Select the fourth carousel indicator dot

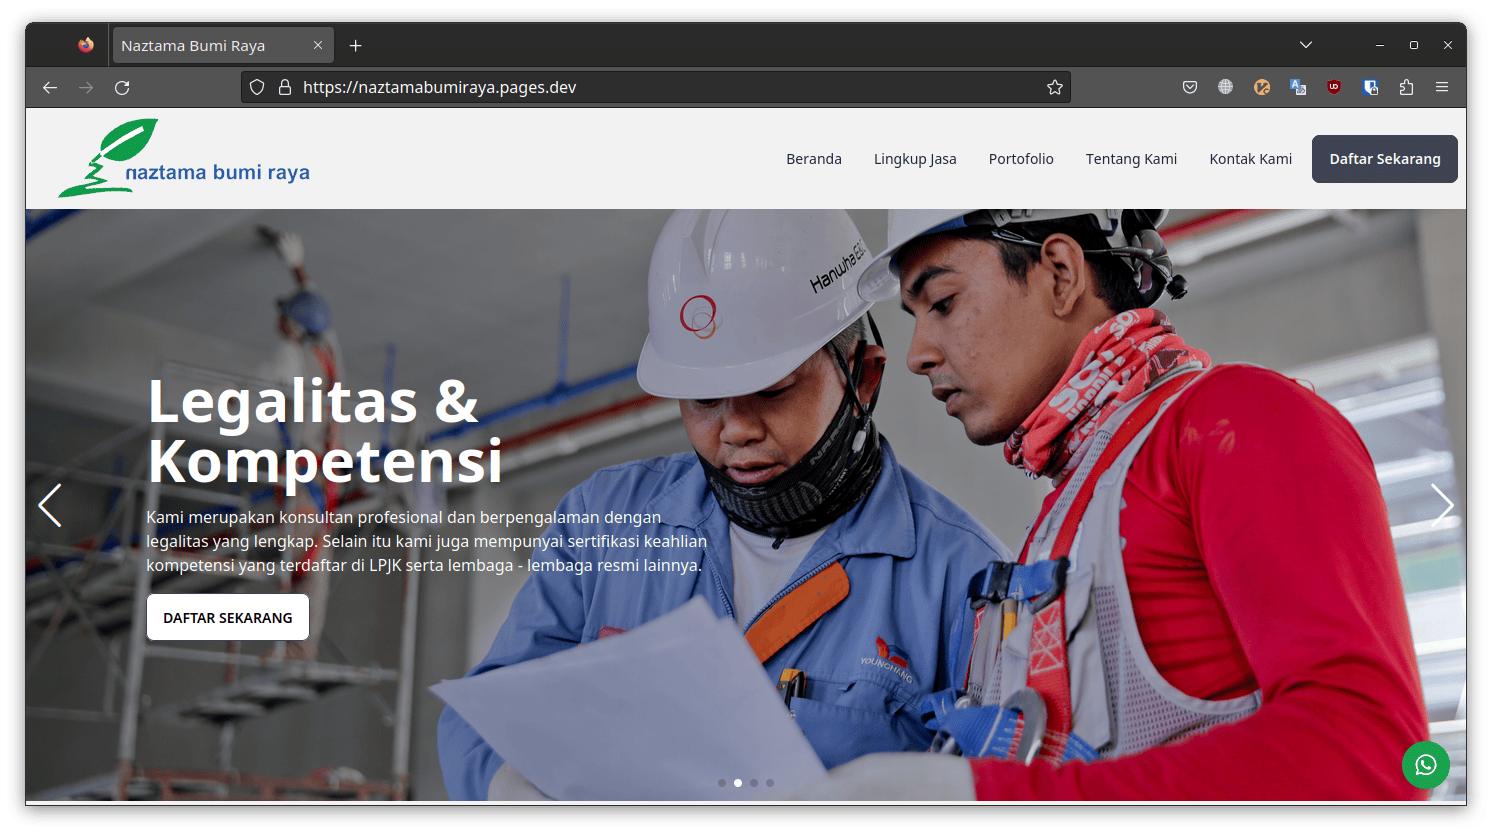[x=770, y=783]
